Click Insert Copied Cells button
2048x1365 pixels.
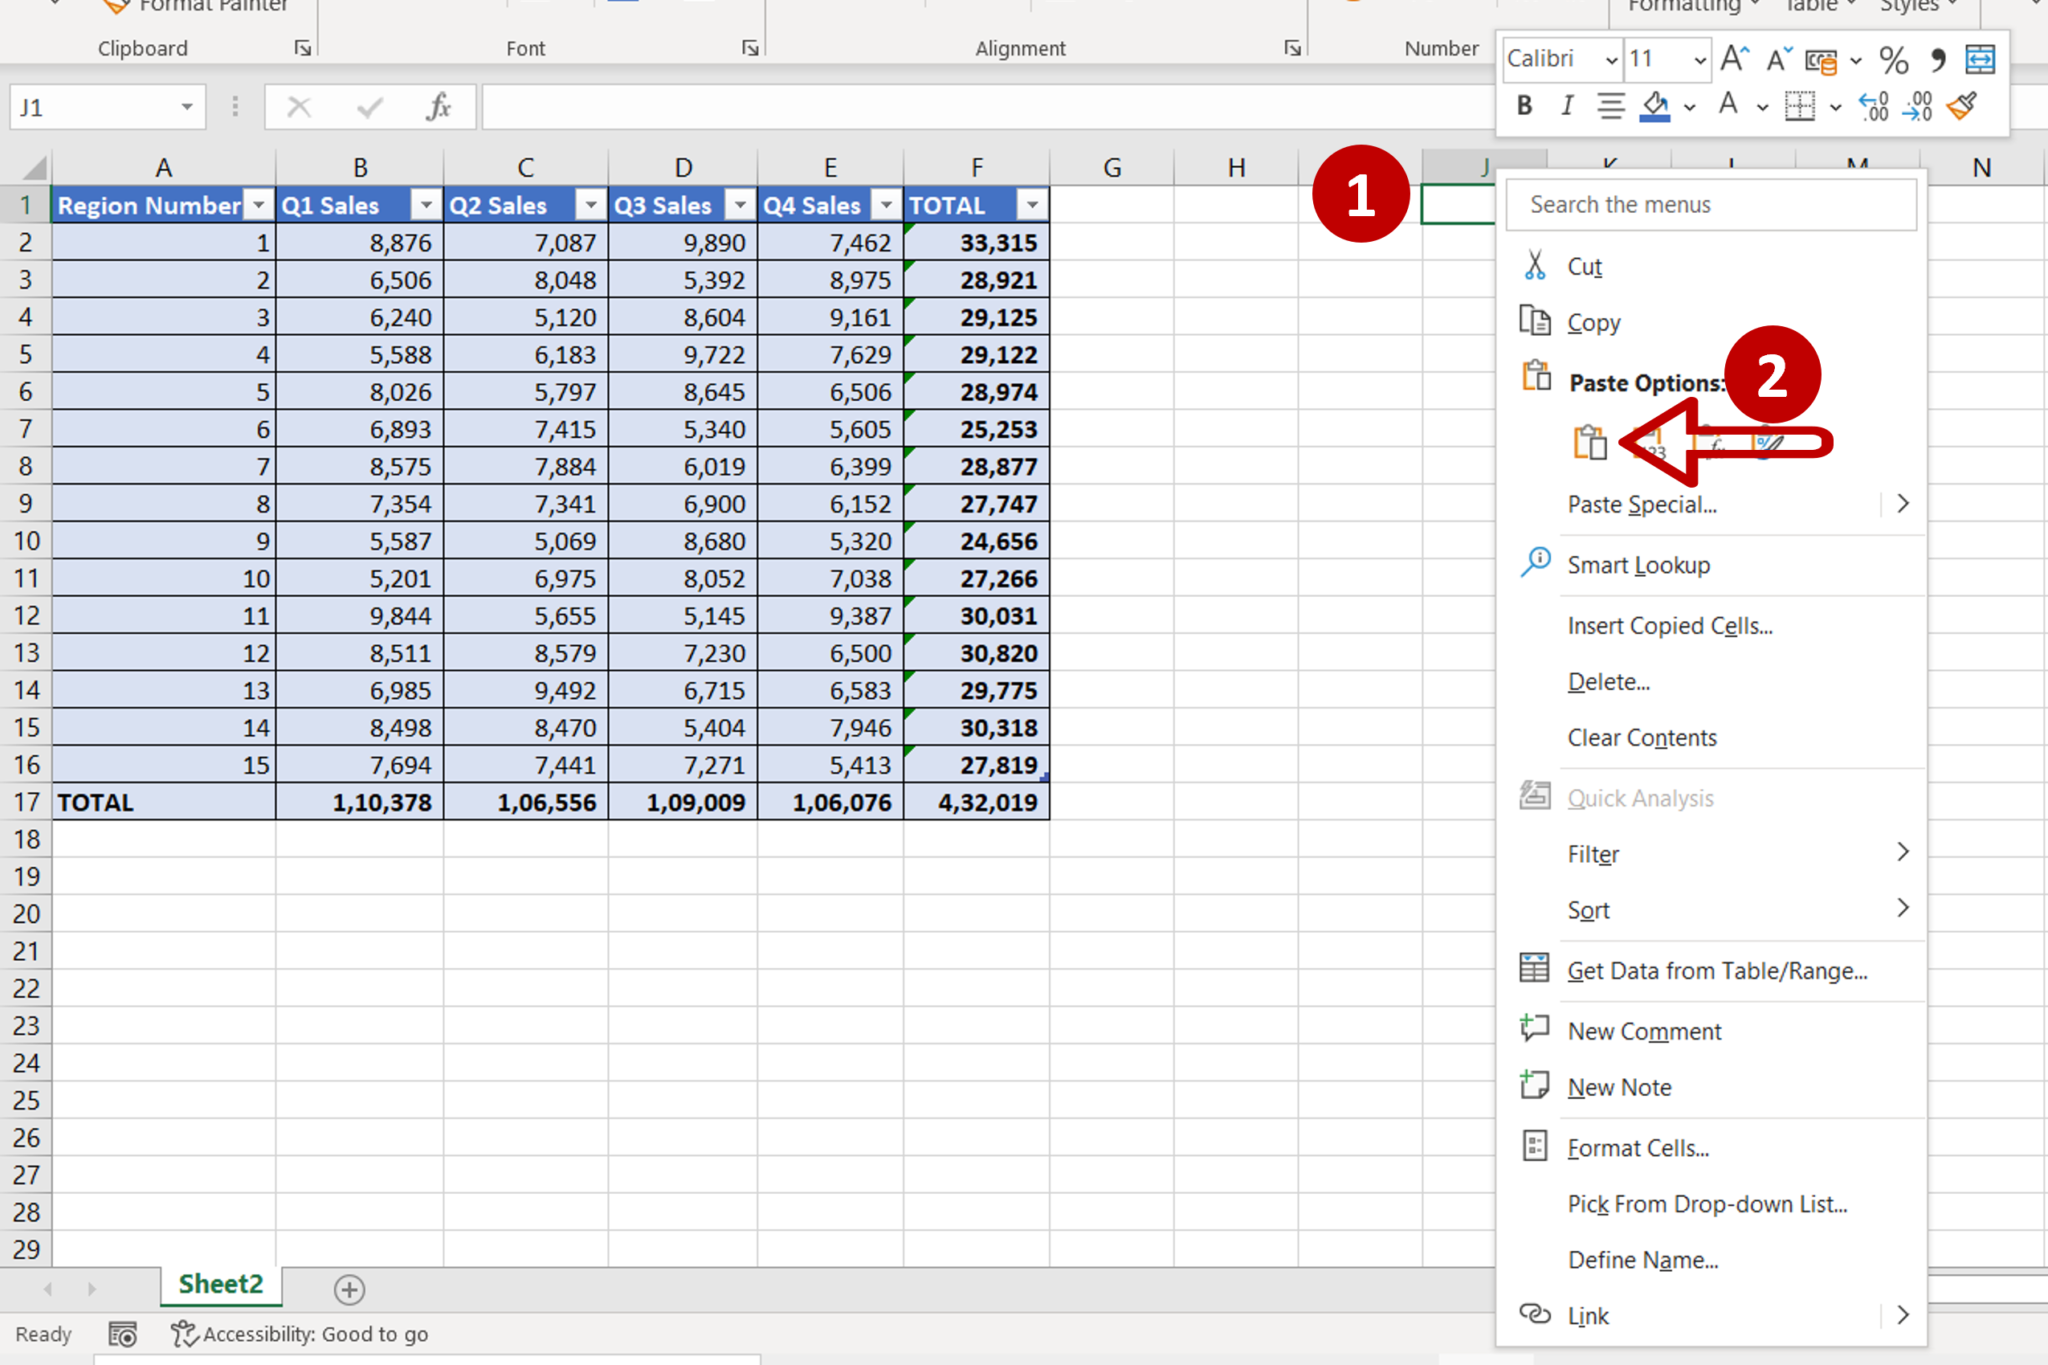1670,623
